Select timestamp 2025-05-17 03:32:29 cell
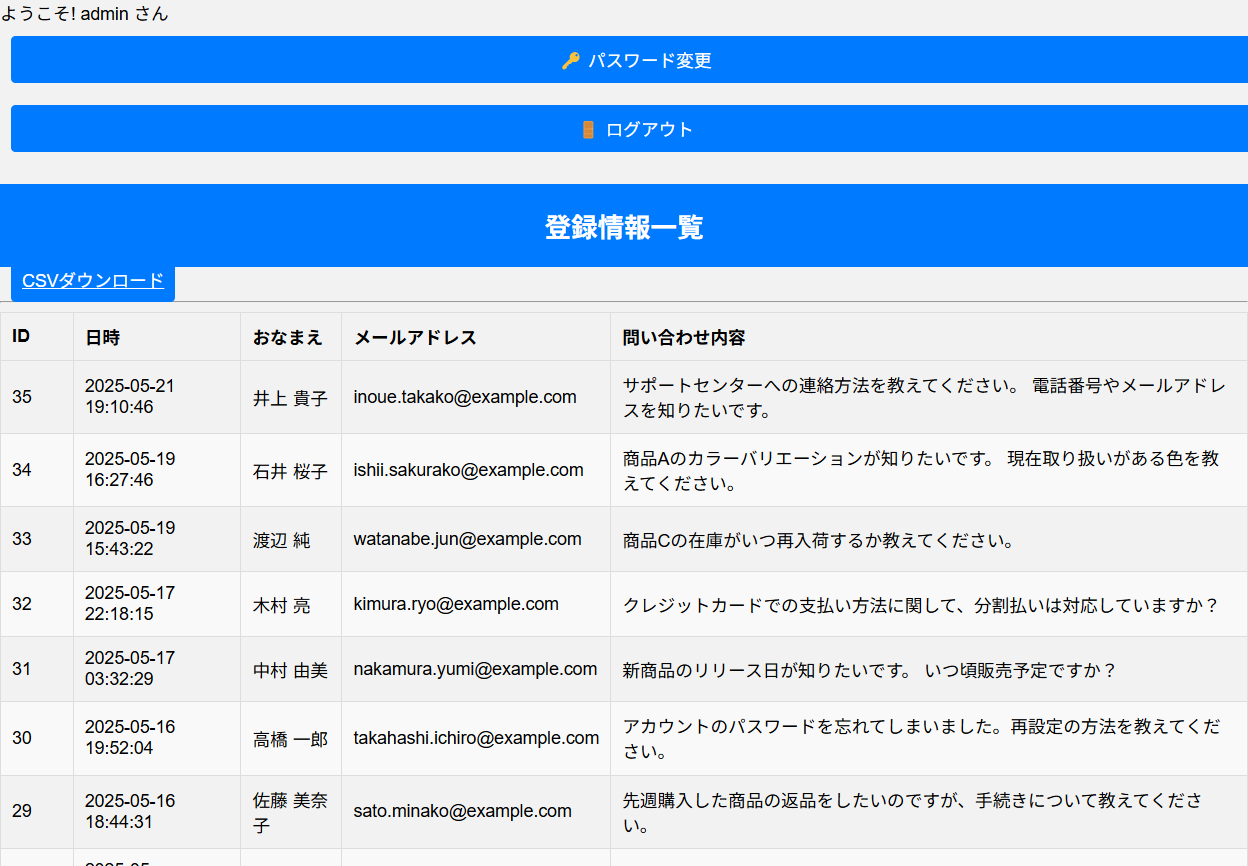The image size is (1248, 866). click(130, 669)
